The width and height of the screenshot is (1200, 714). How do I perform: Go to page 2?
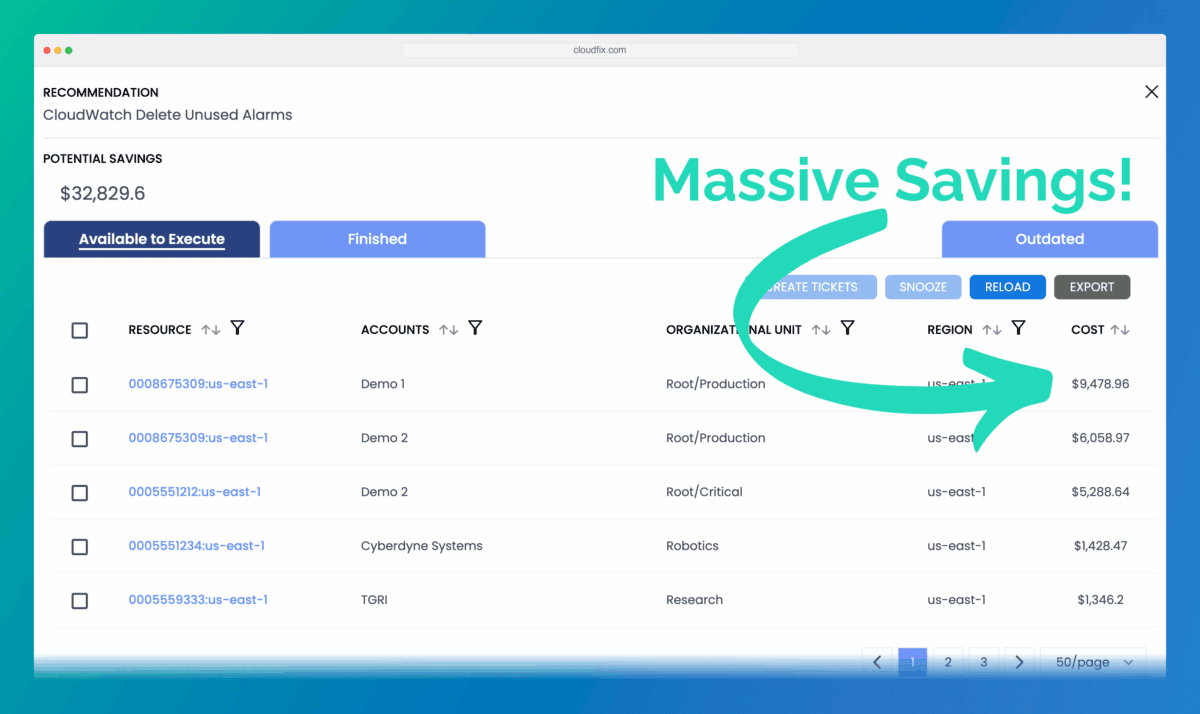point(948,662)
